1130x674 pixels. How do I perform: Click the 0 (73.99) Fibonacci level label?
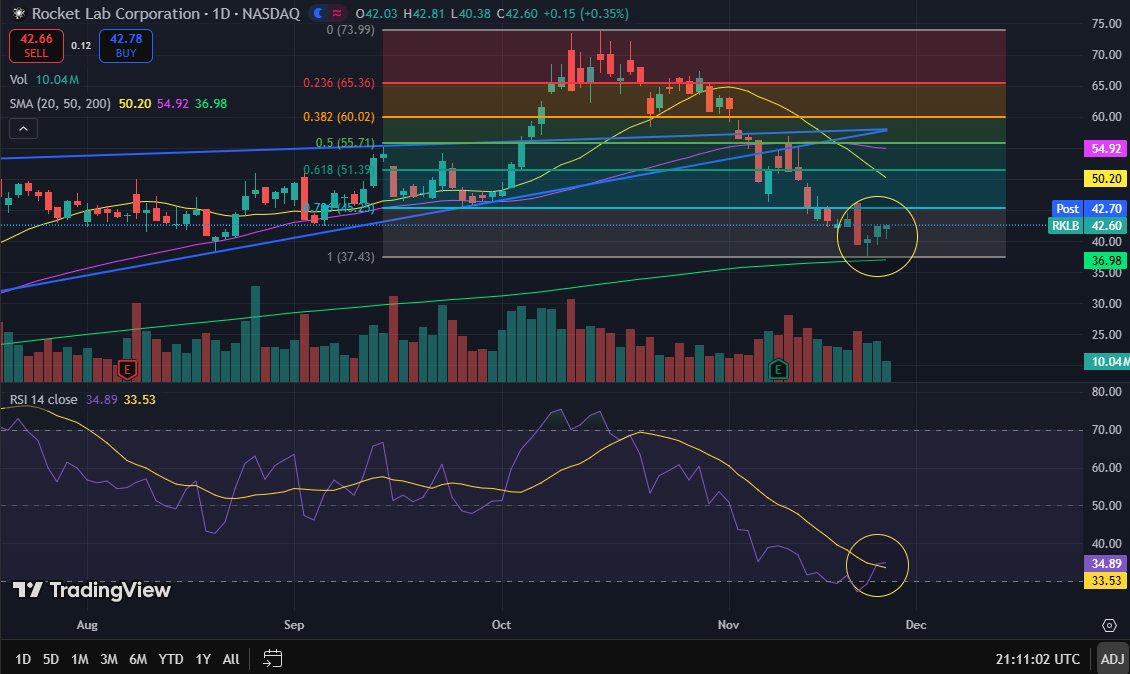tap(350, 30)
